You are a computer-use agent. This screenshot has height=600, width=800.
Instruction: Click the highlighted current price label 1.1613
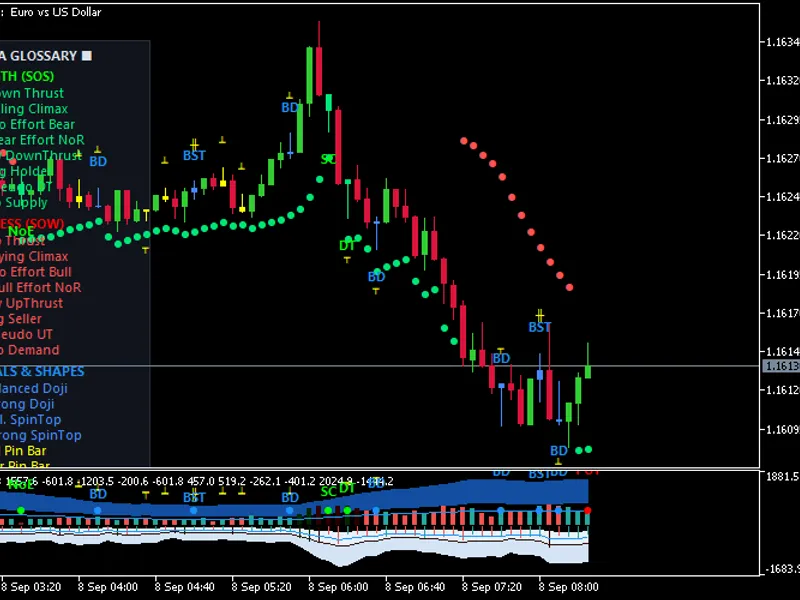point(781,366)
